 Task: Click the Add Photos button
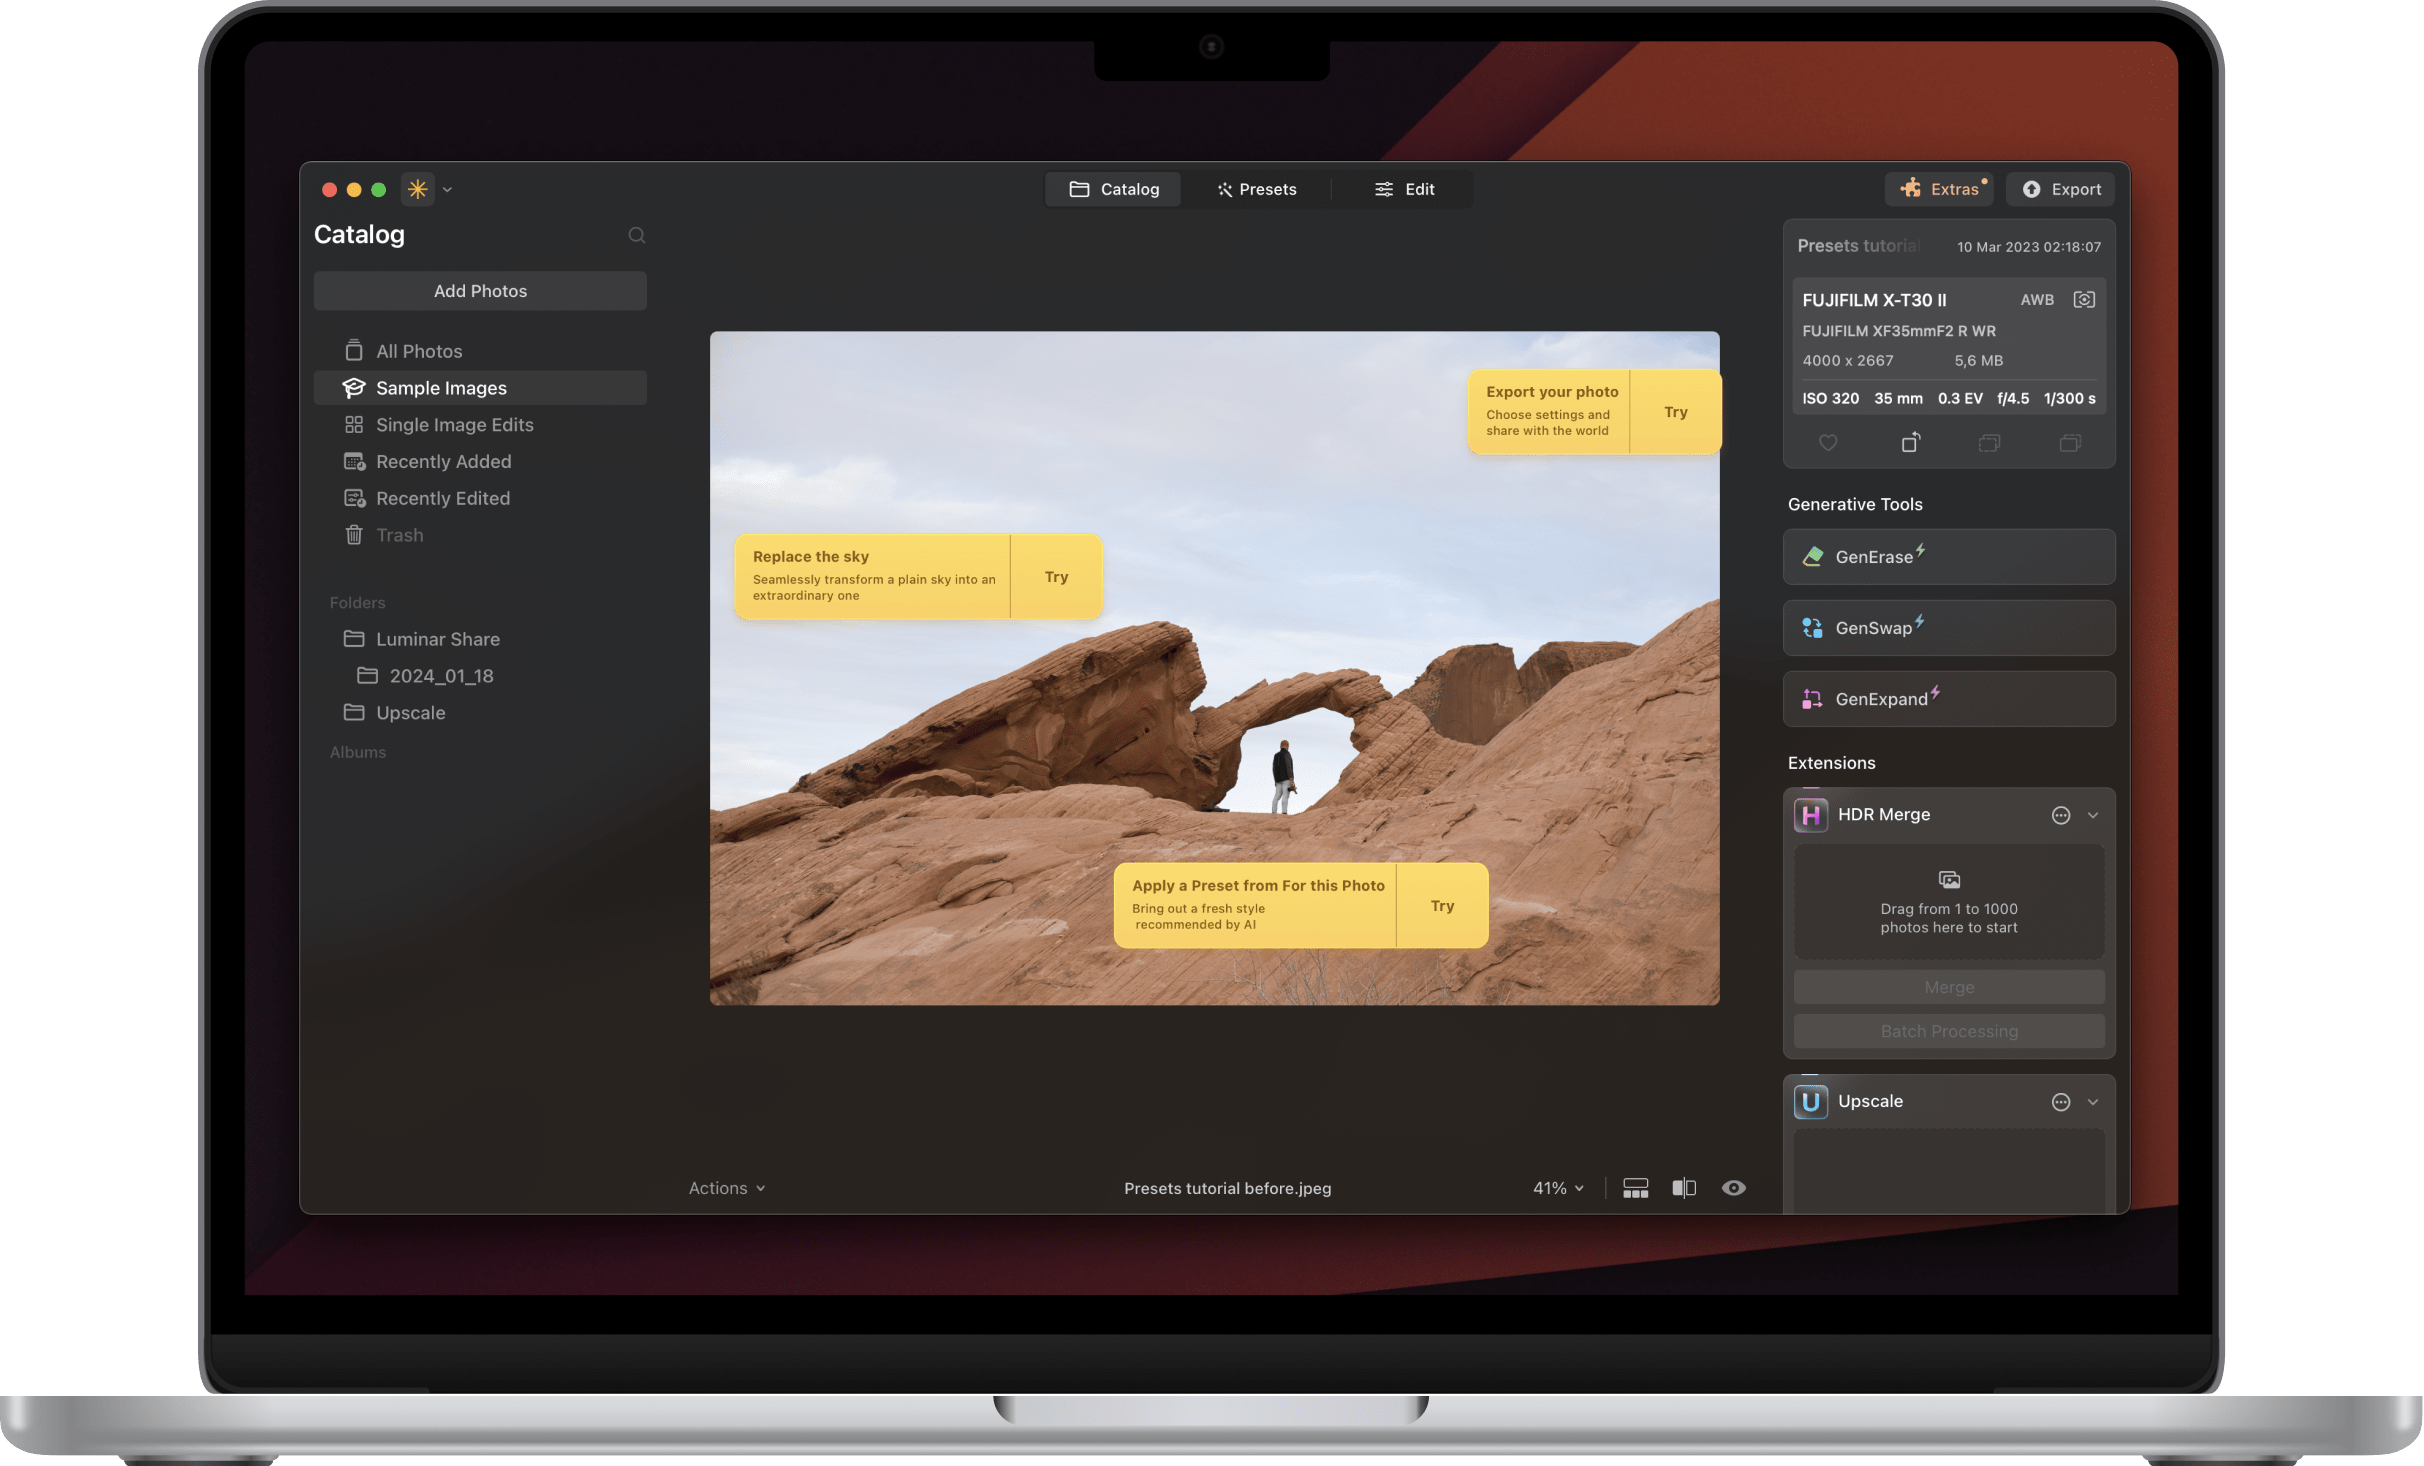[480, 290]
